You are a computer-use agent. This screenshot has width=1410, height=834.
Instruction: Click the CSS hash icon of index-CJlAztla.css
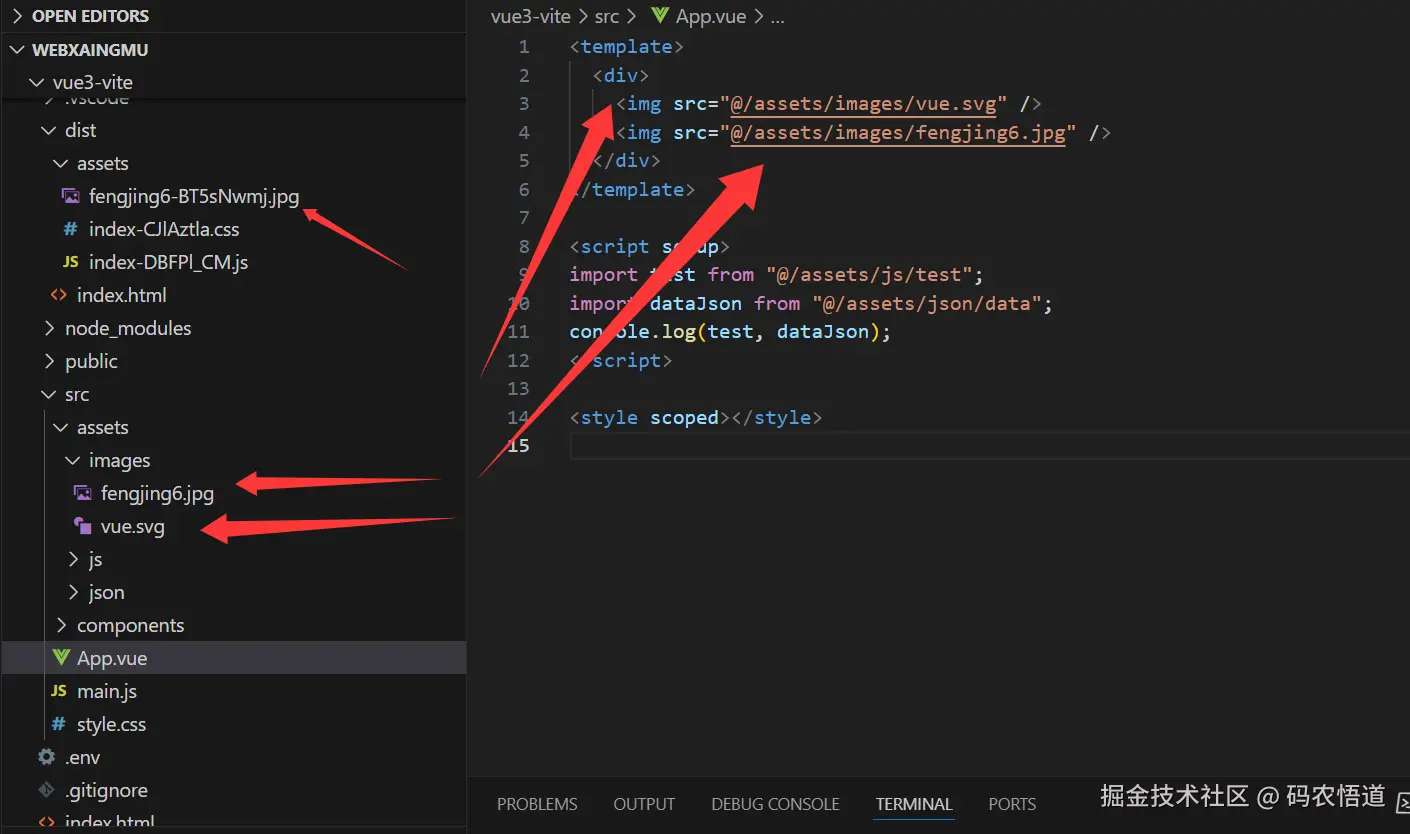70,230
